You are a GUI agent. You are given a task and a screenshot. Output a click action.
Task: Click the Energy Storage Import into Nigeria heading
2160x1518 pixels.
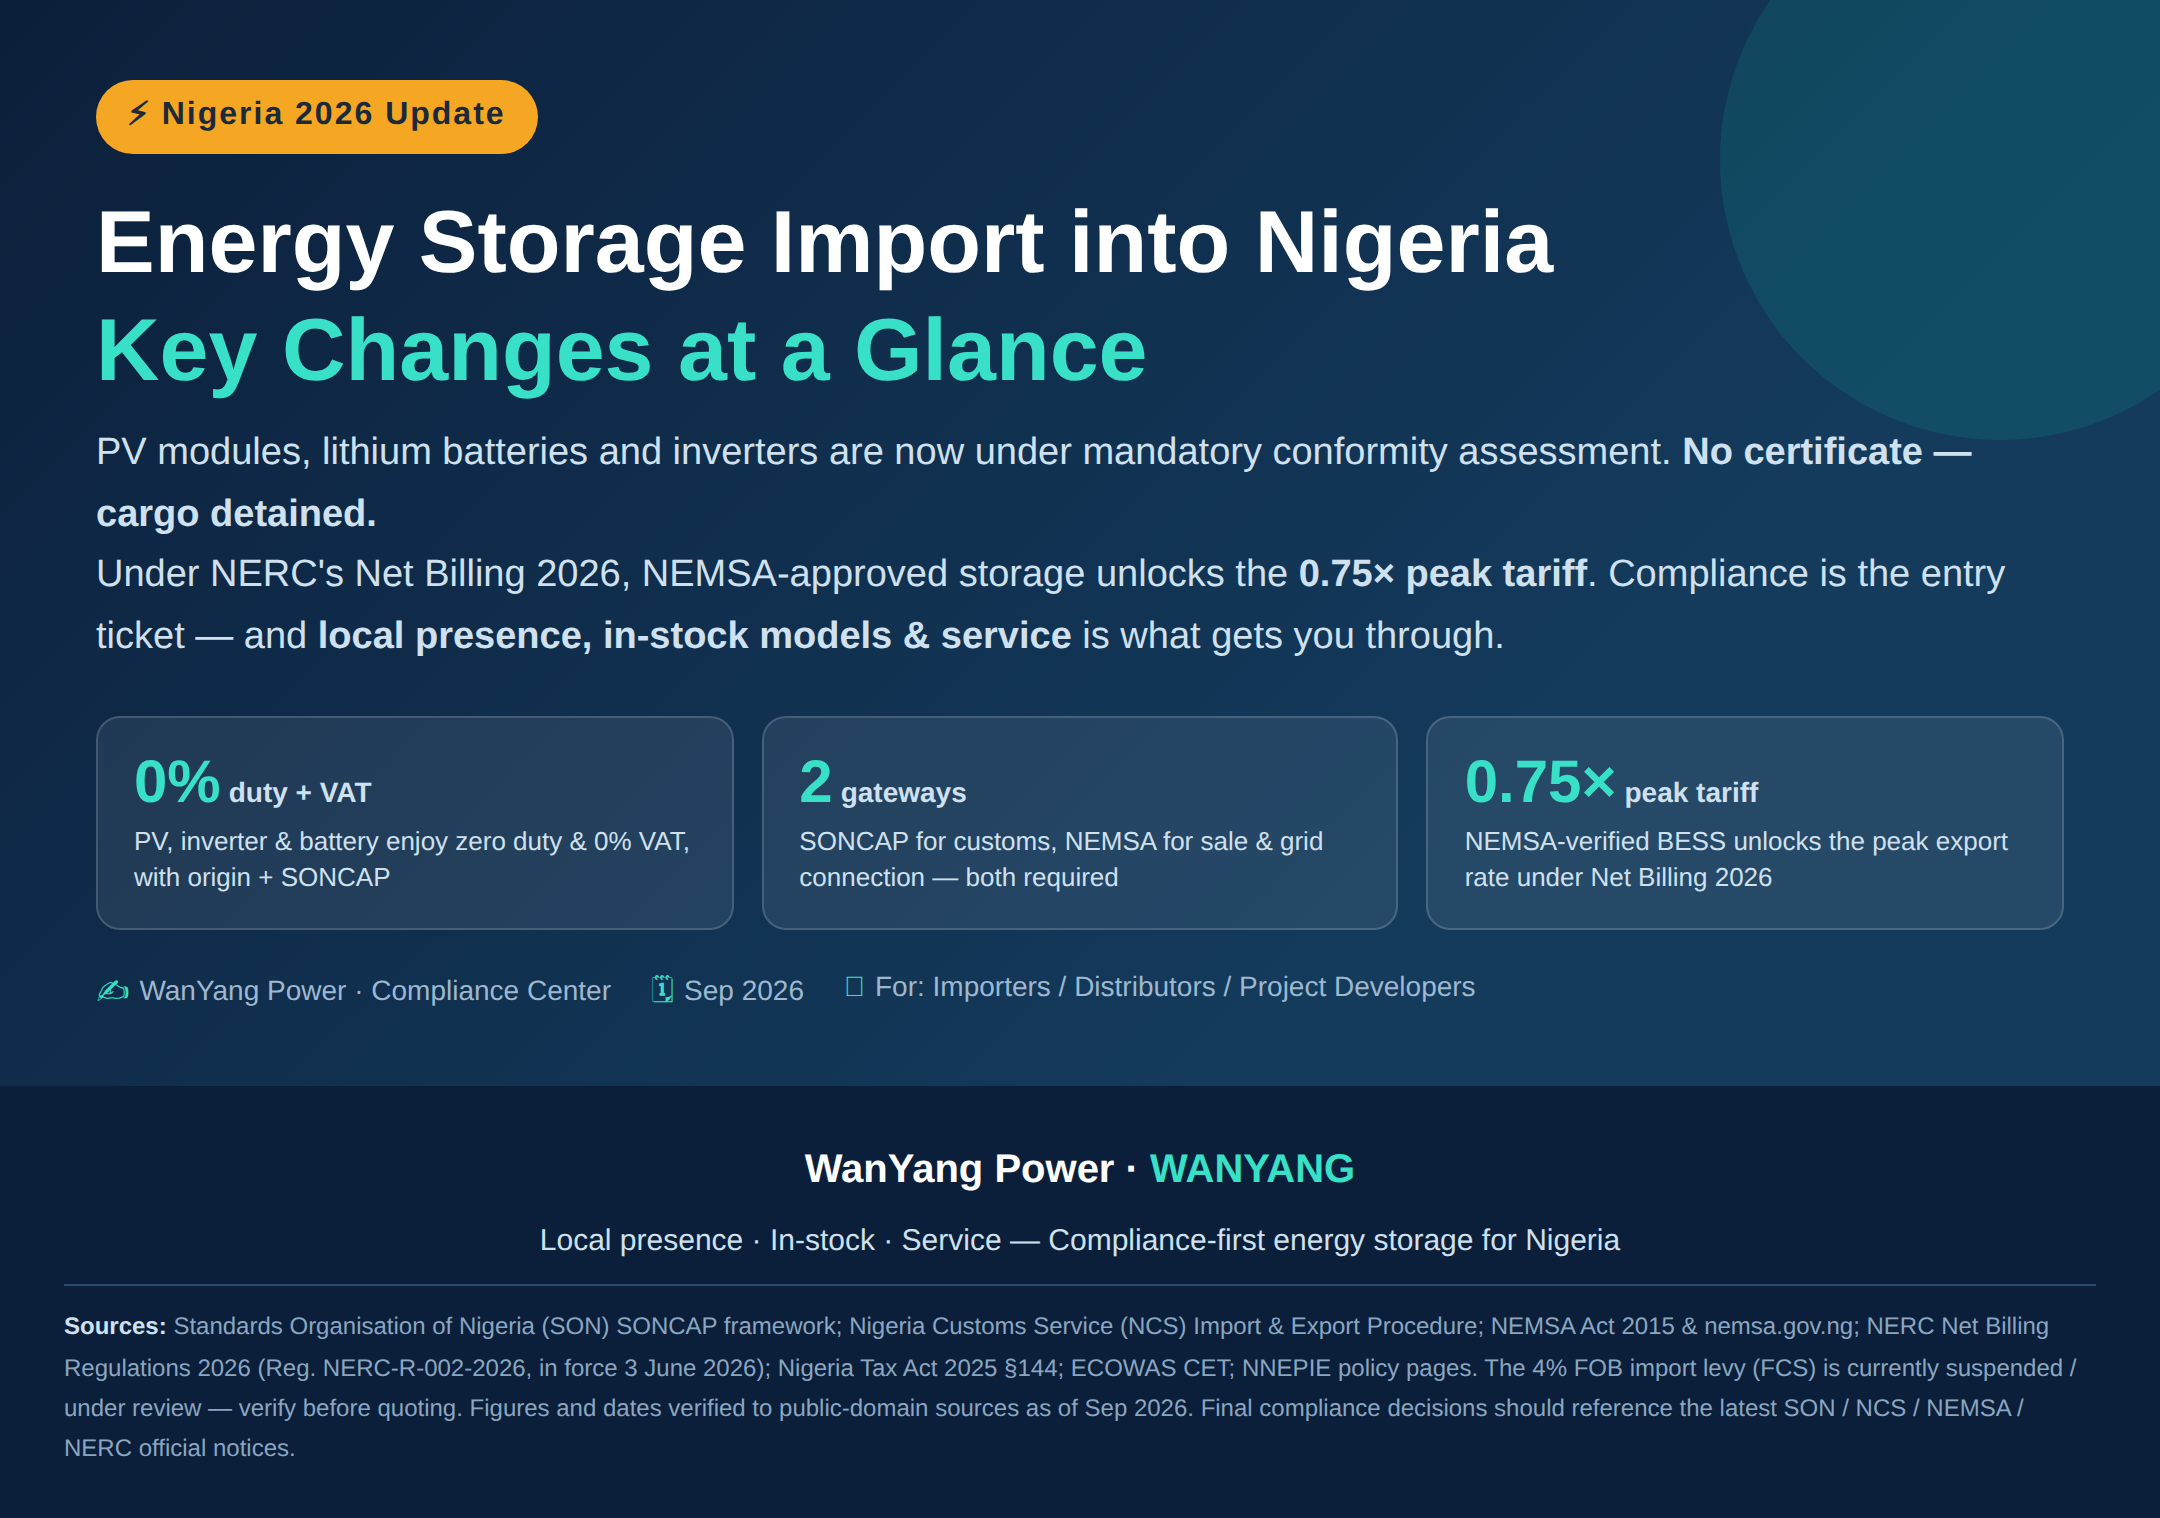[825, 243]
